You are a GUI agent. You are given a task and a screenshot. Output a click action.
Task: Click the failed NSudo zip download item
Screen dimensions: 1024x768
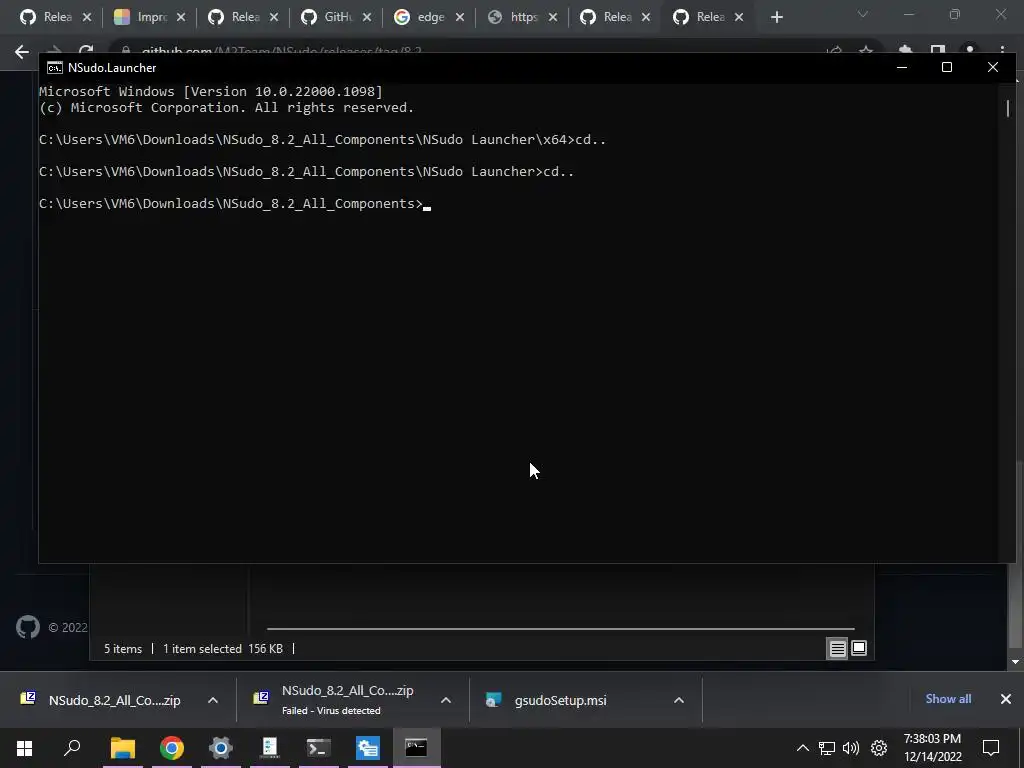(x=336, y=700)
